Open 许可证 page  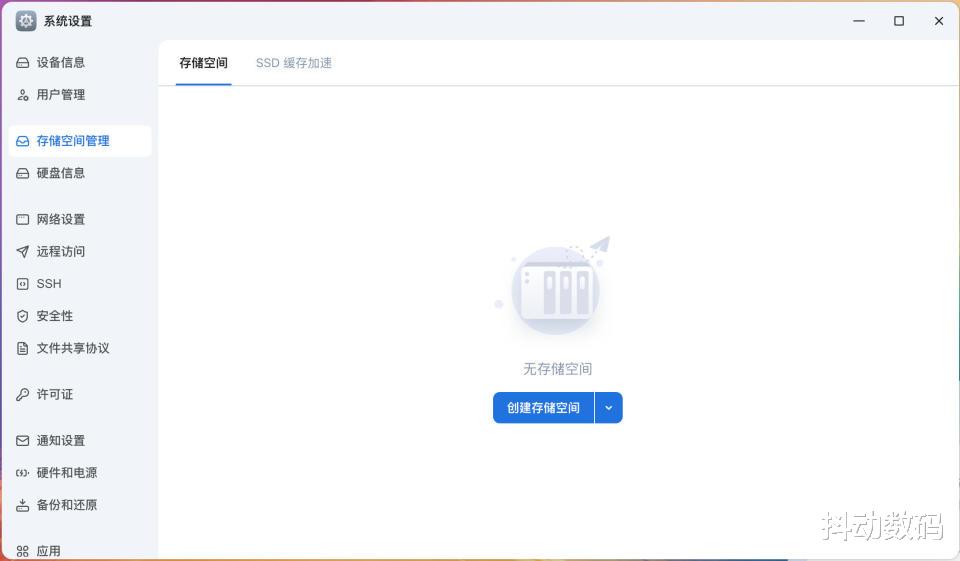tap(80, 394)
